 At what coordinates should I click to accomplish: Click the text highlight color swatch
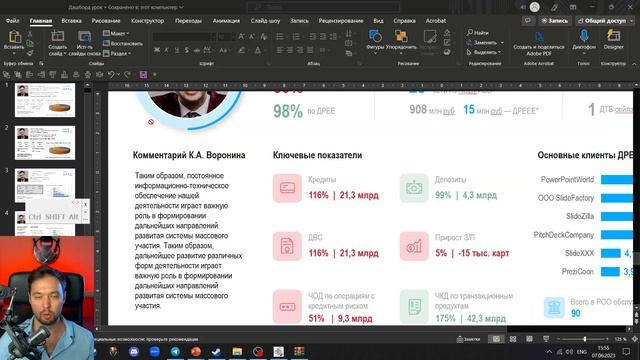pos(242,50)
